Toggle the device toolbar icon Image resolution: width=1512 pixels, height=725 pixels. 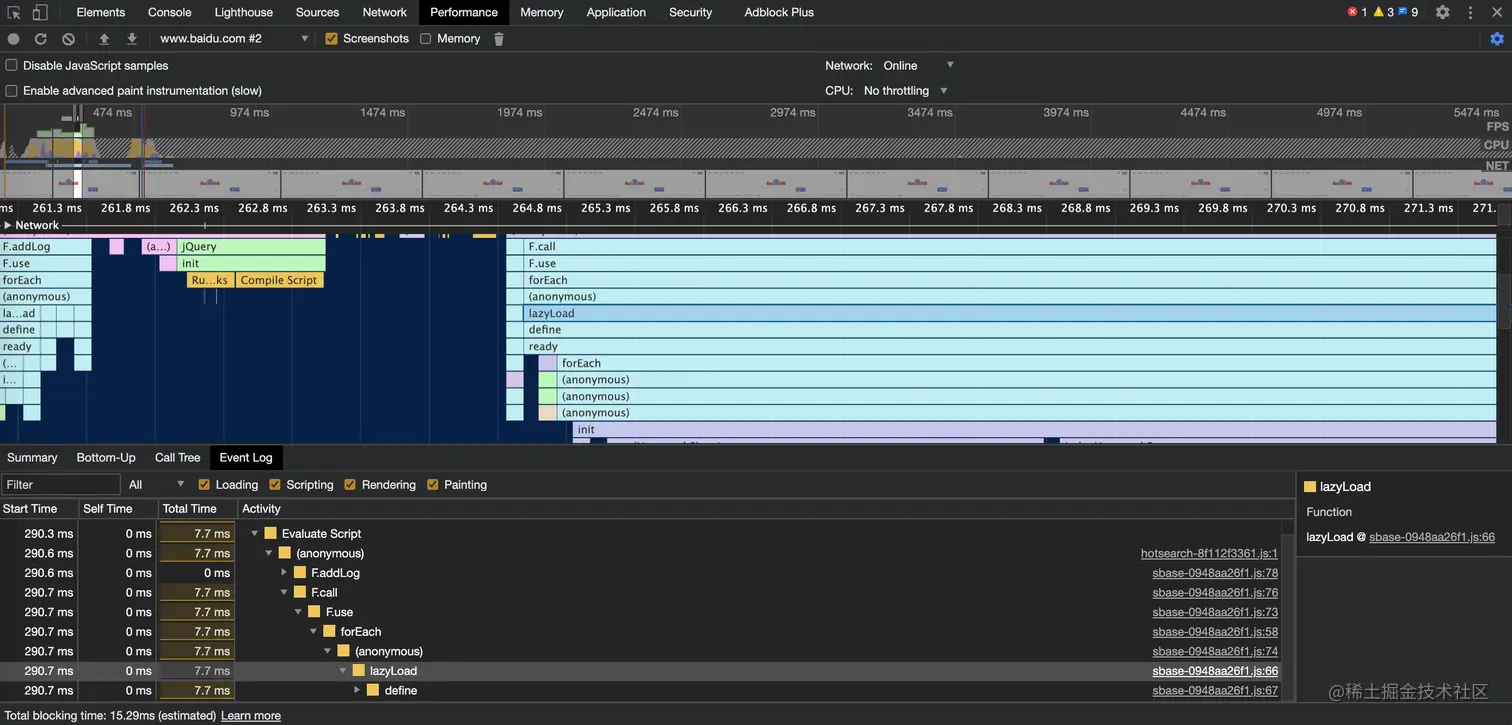pyautogui.click(x=40, y=12)
